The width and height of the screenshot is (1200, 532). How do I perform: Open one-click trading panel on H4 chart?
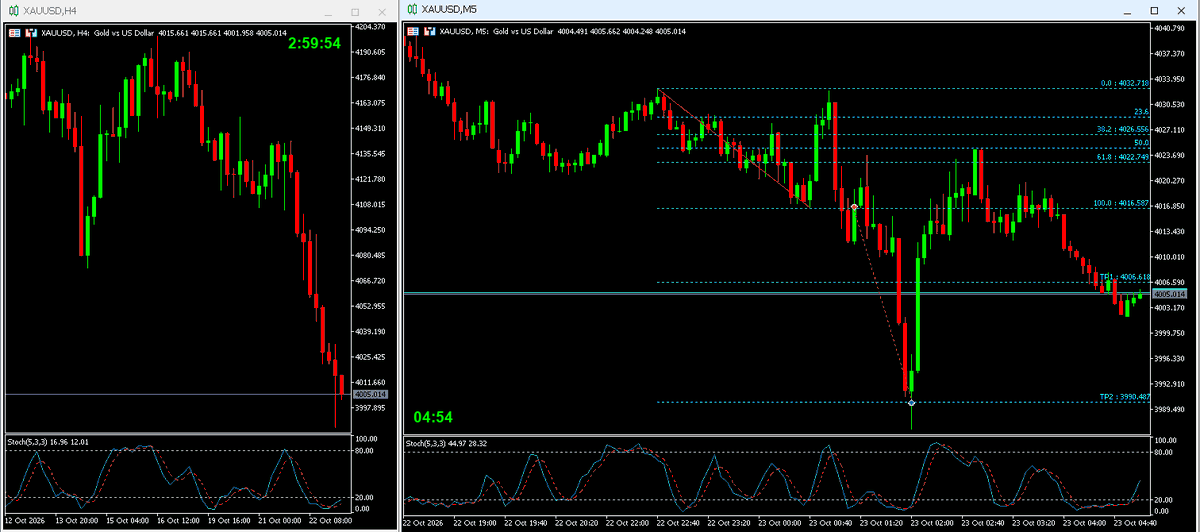pos(14,32)
